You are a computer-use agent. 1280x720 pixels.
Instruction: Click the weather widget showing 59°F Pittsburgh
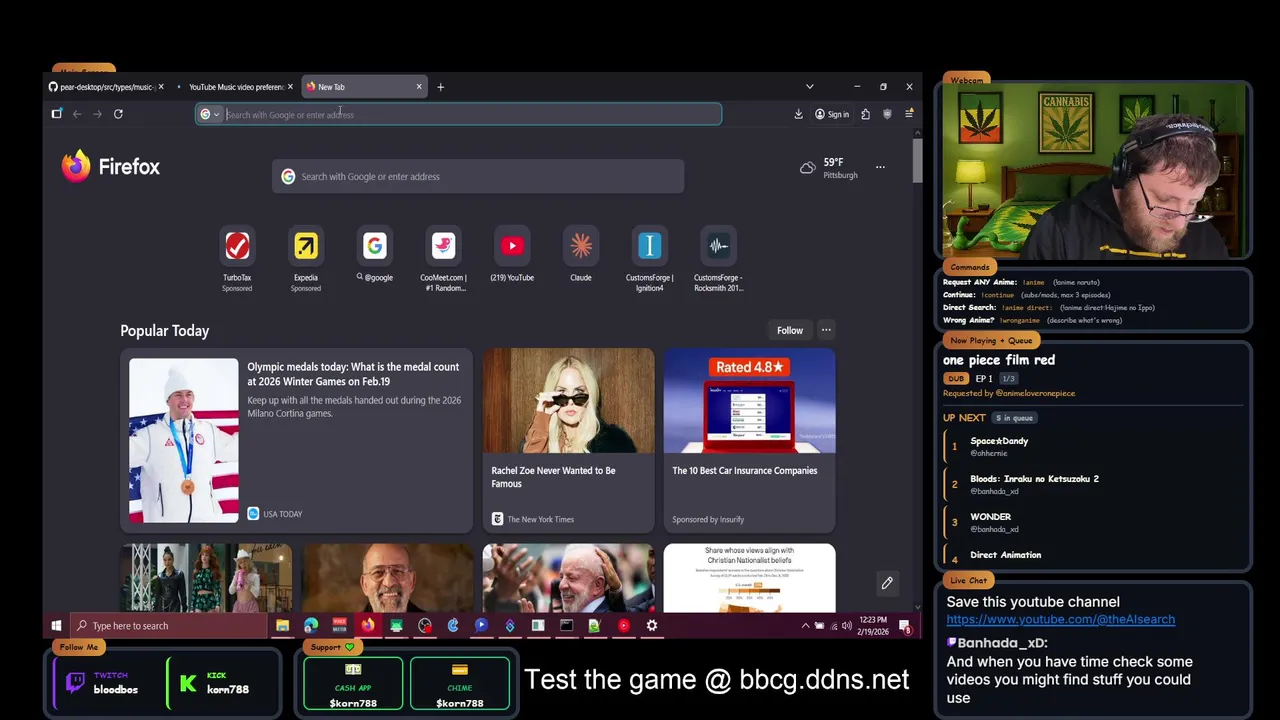[x=828, y=168]
